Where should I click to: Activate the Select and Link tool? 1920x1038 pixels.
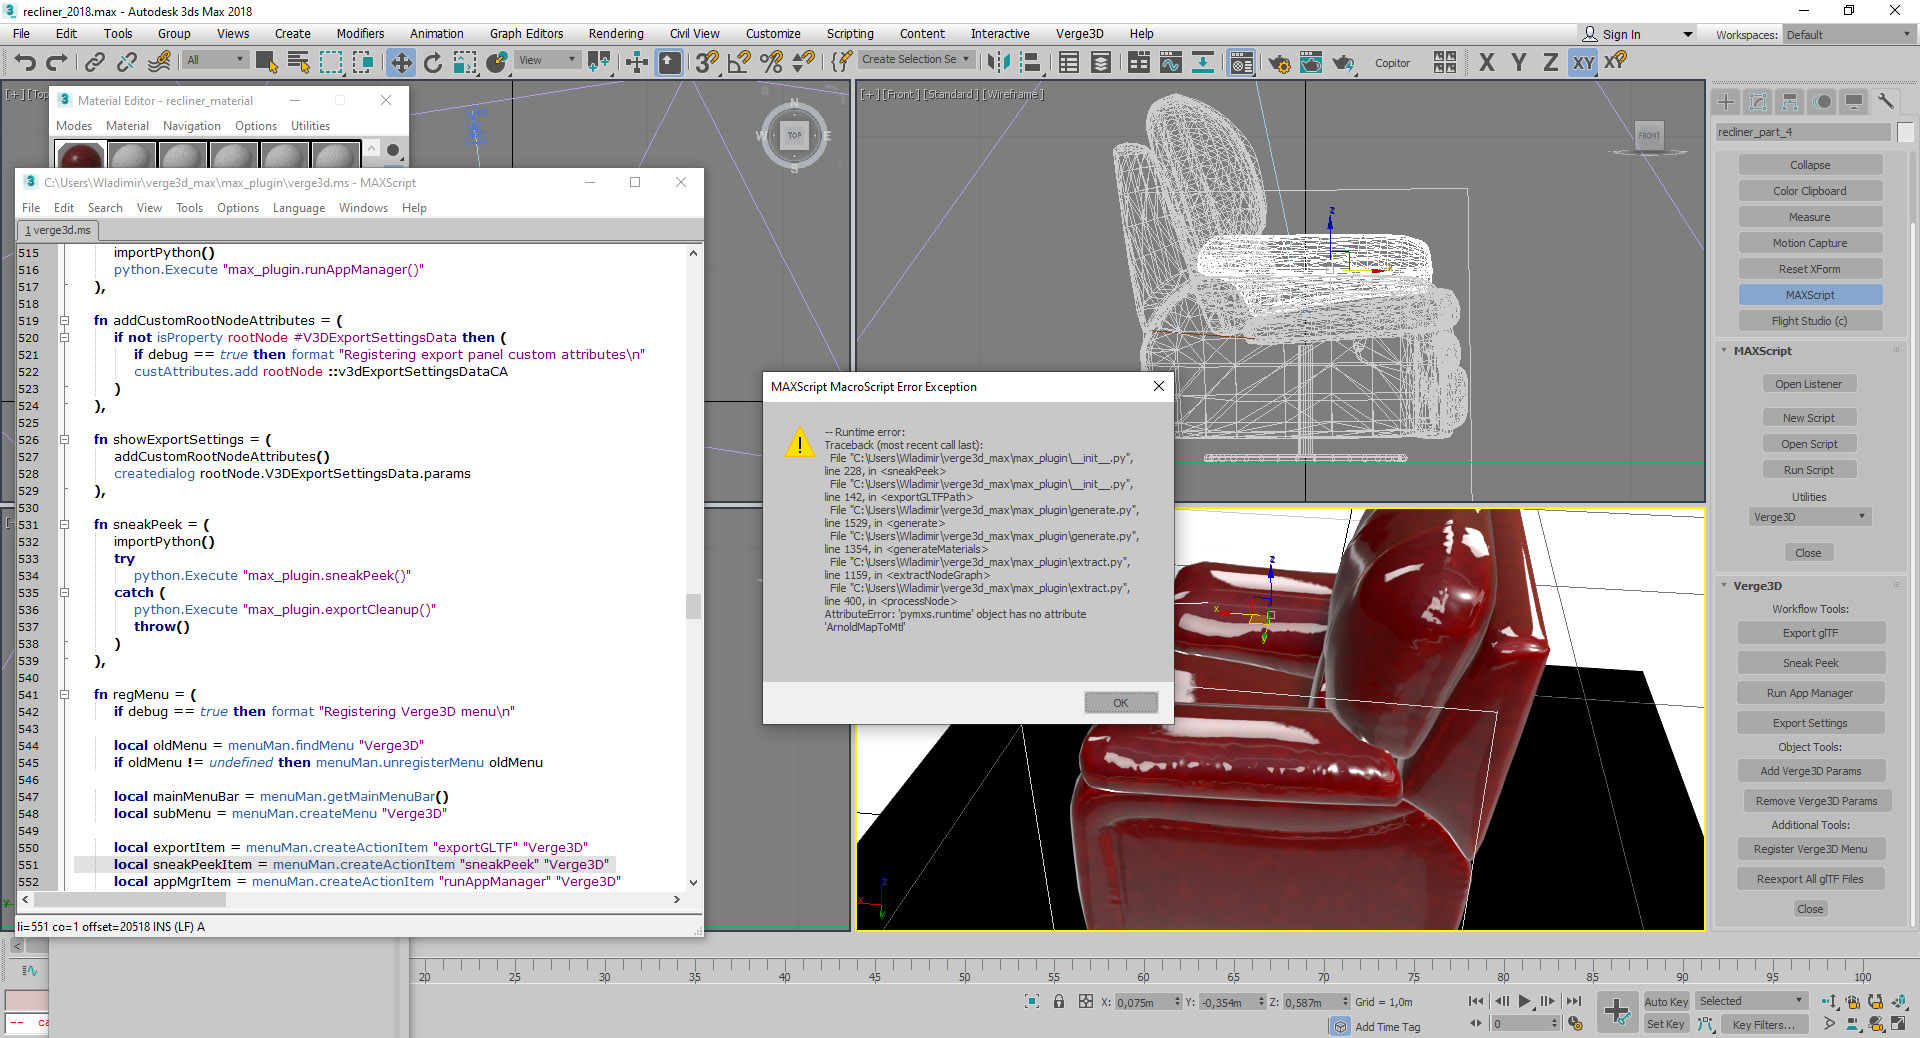point(94,62)
